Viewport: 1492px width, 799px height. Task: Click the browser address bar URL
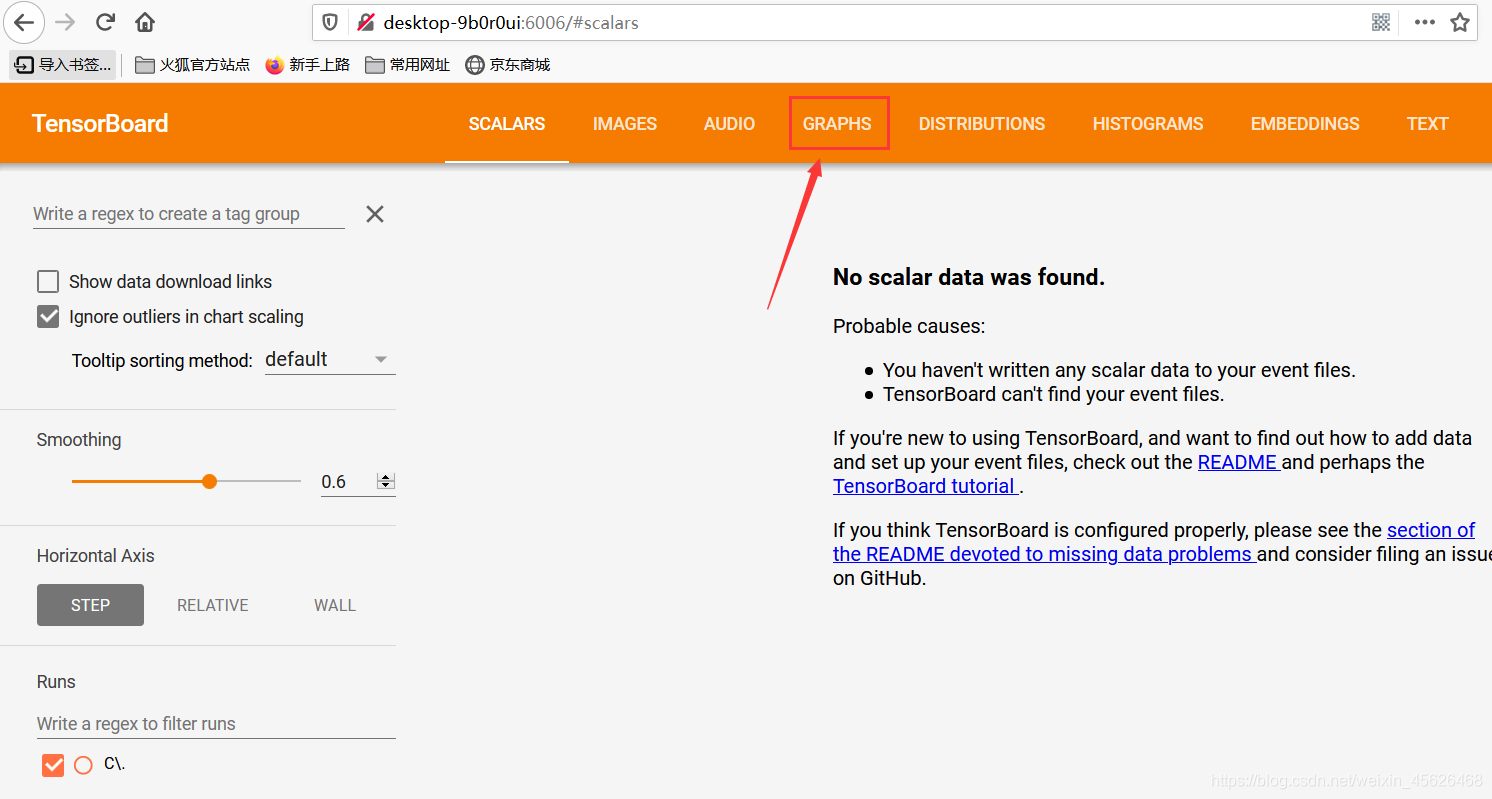tap(510, 22)
